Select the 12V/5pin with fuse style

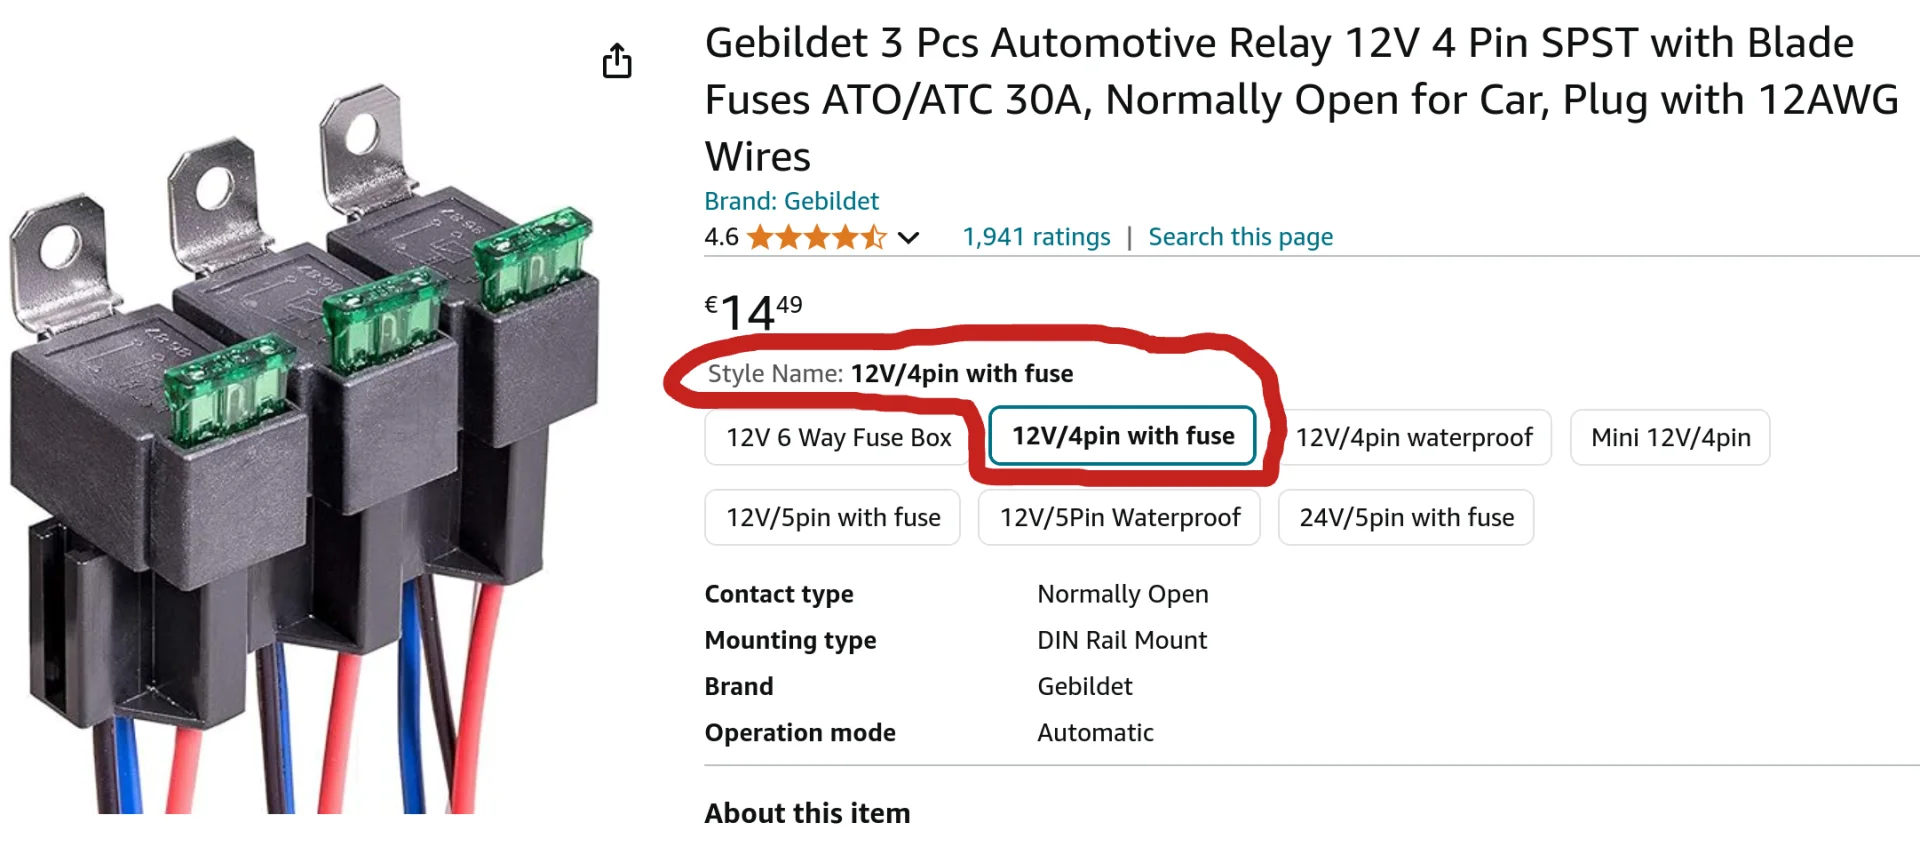pos(833,518)
